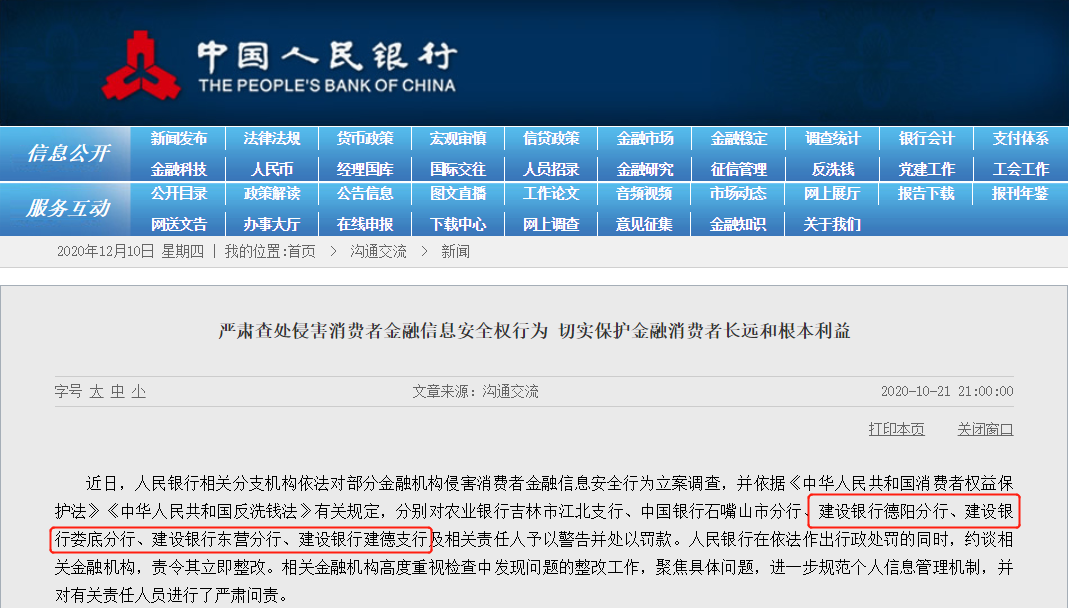The image size is (1070, 608).
Task: Navigate to 音频视频
Action: 645,194
